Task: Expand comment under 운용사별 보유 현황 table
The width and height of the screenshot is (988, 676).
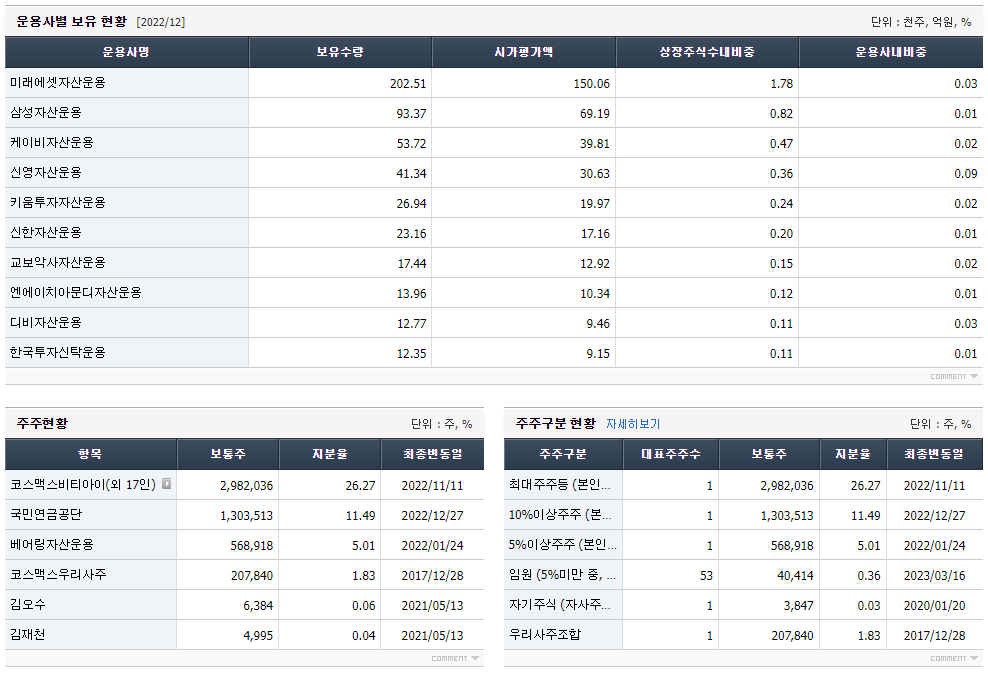Action: 954,376
